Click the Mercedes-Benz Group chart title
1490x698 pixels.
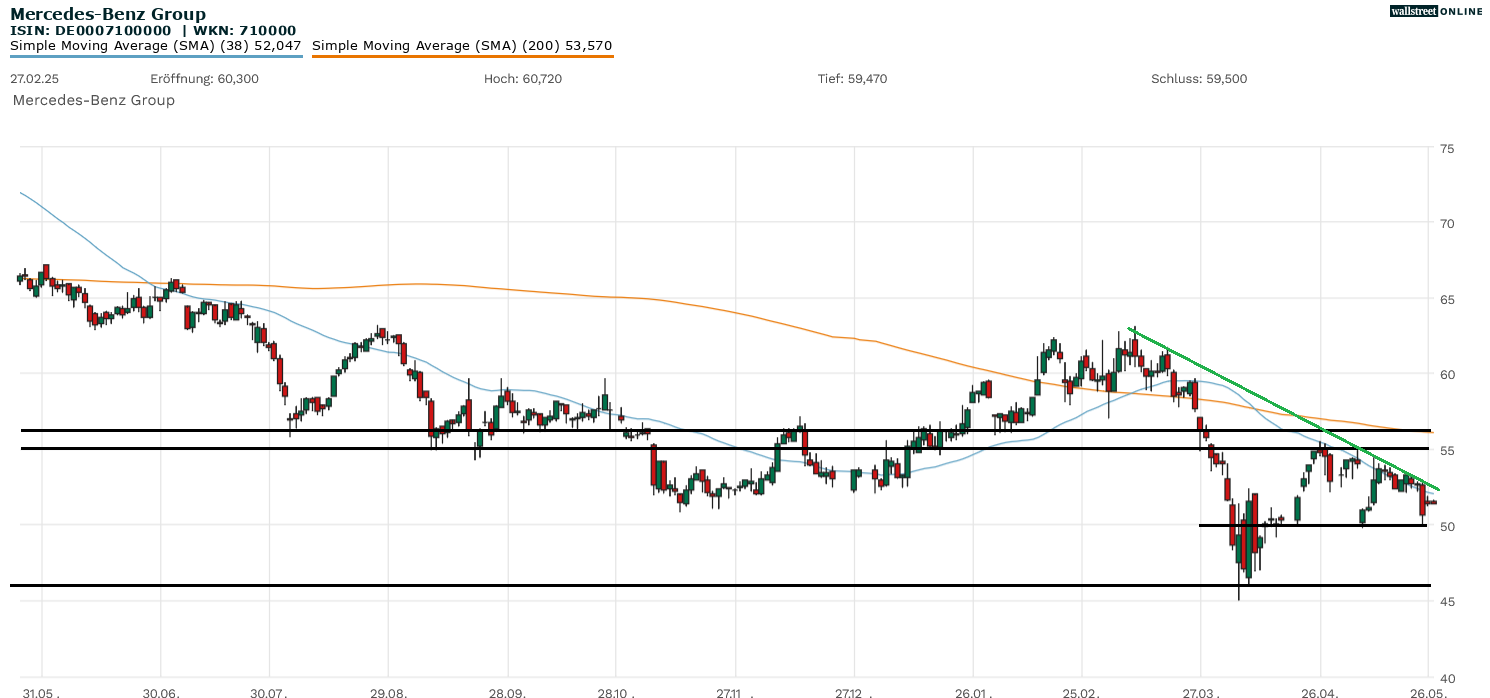pos(108,14)
